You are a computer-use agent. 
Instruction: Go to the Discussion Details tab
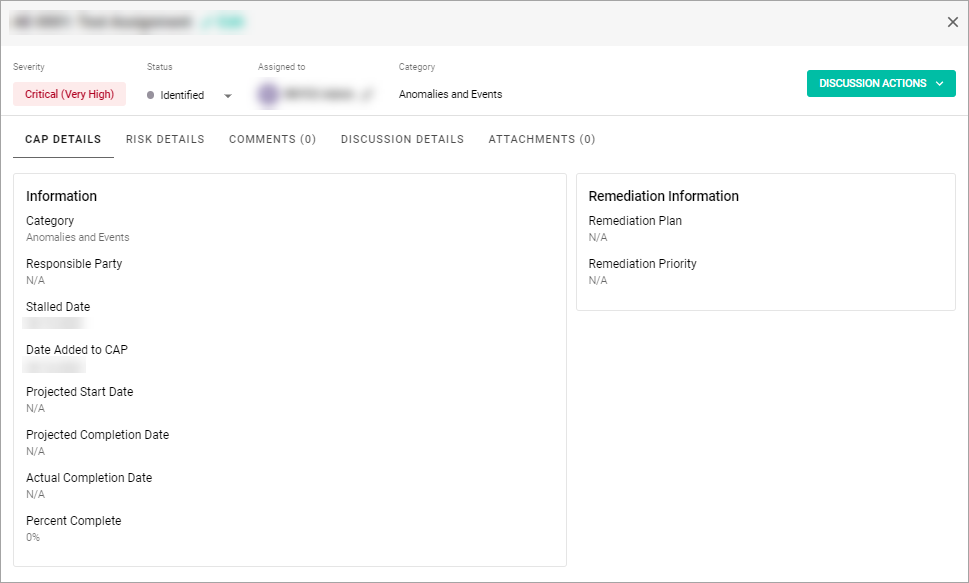pyautogui.click(x=402, y=139)
